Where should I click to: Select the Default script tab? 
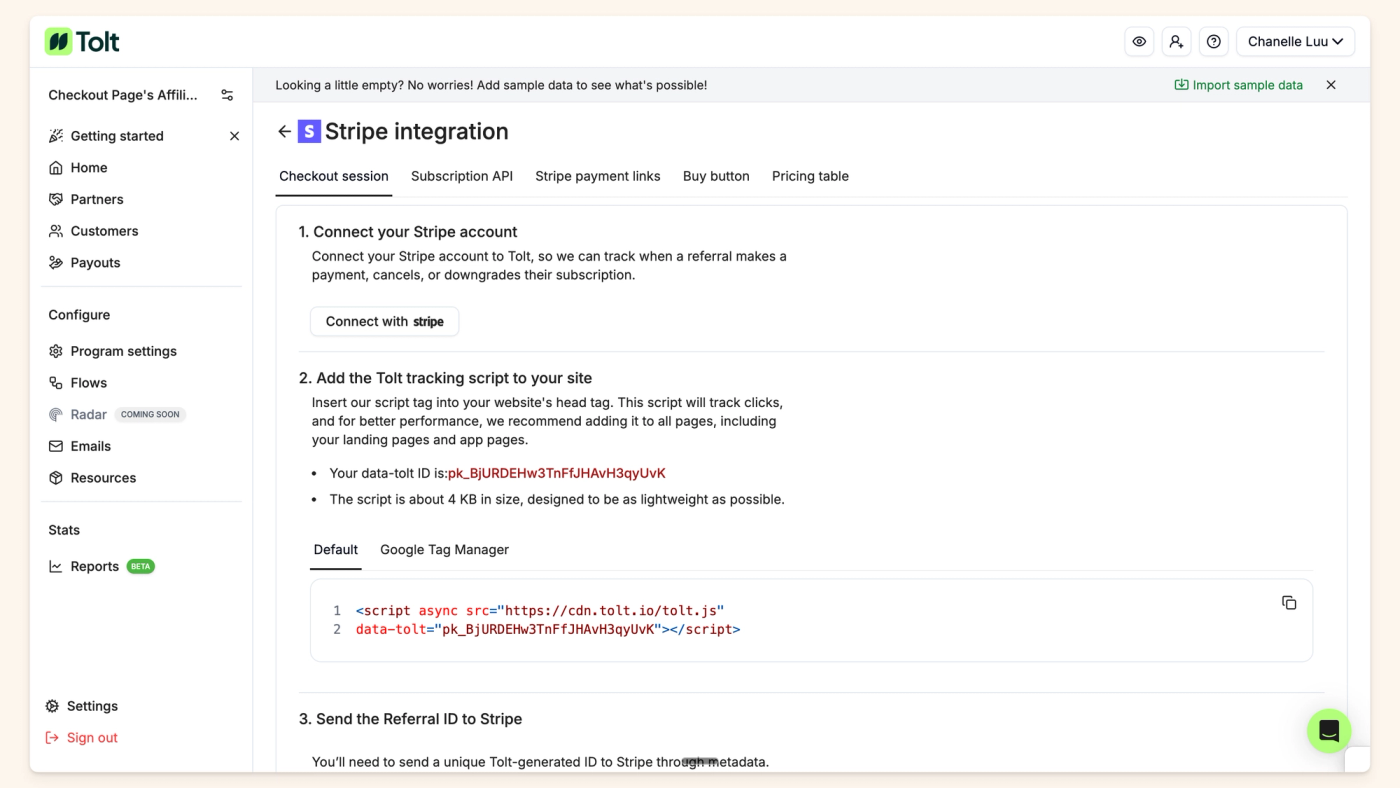coord(336,550)
